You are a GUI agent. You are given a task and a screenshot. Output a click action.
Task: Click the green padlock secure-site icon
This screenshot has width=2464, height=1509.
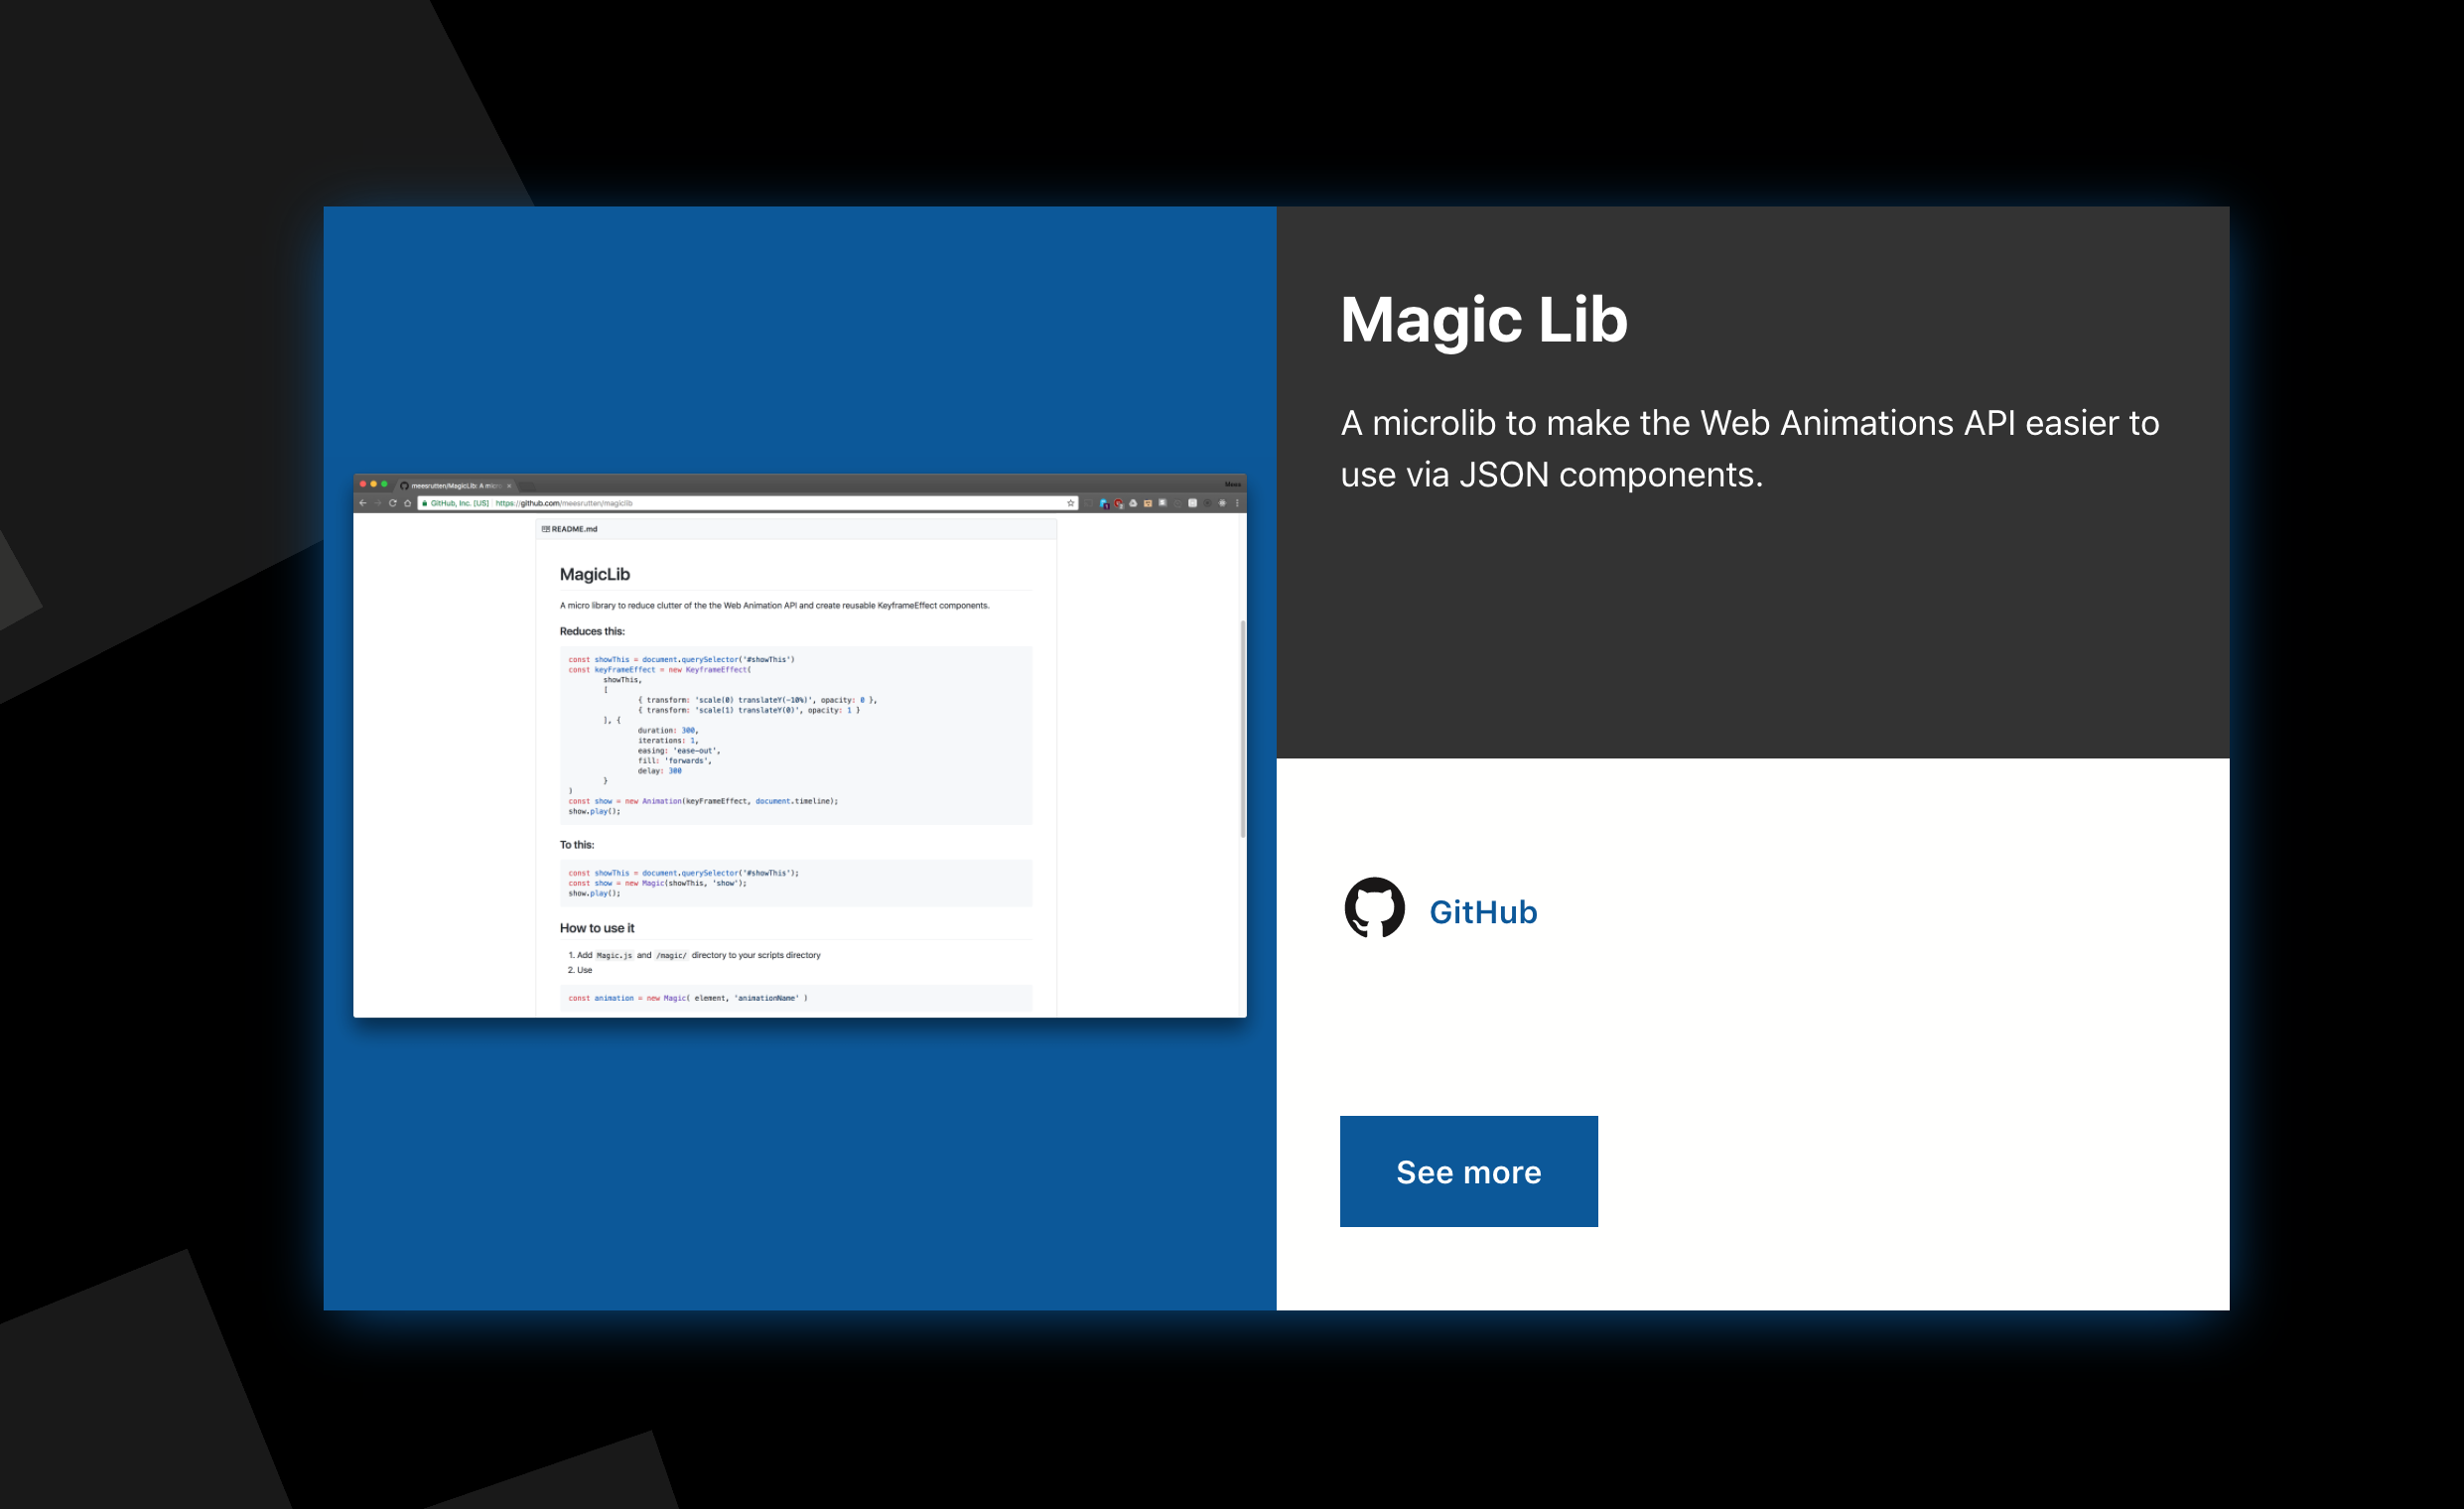pos(425,503)
